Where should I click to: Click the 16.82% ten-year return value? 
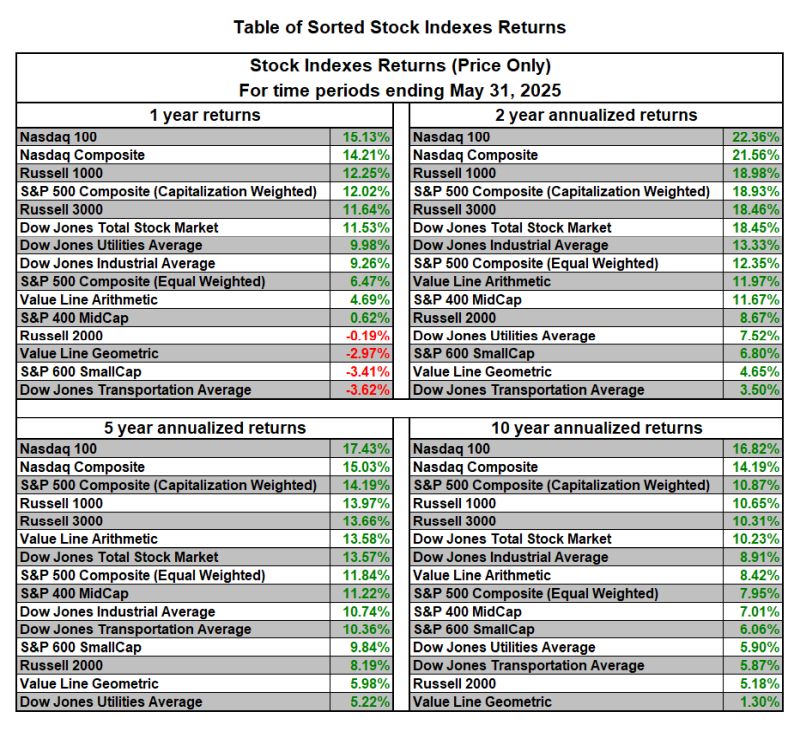(757, 449)
